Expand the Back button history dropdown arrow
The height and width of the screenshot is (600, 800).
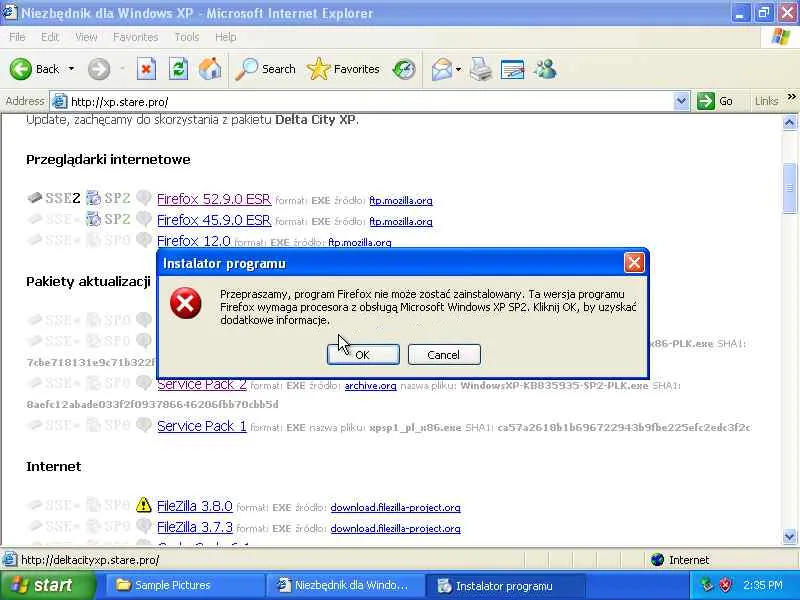(71, 69)
